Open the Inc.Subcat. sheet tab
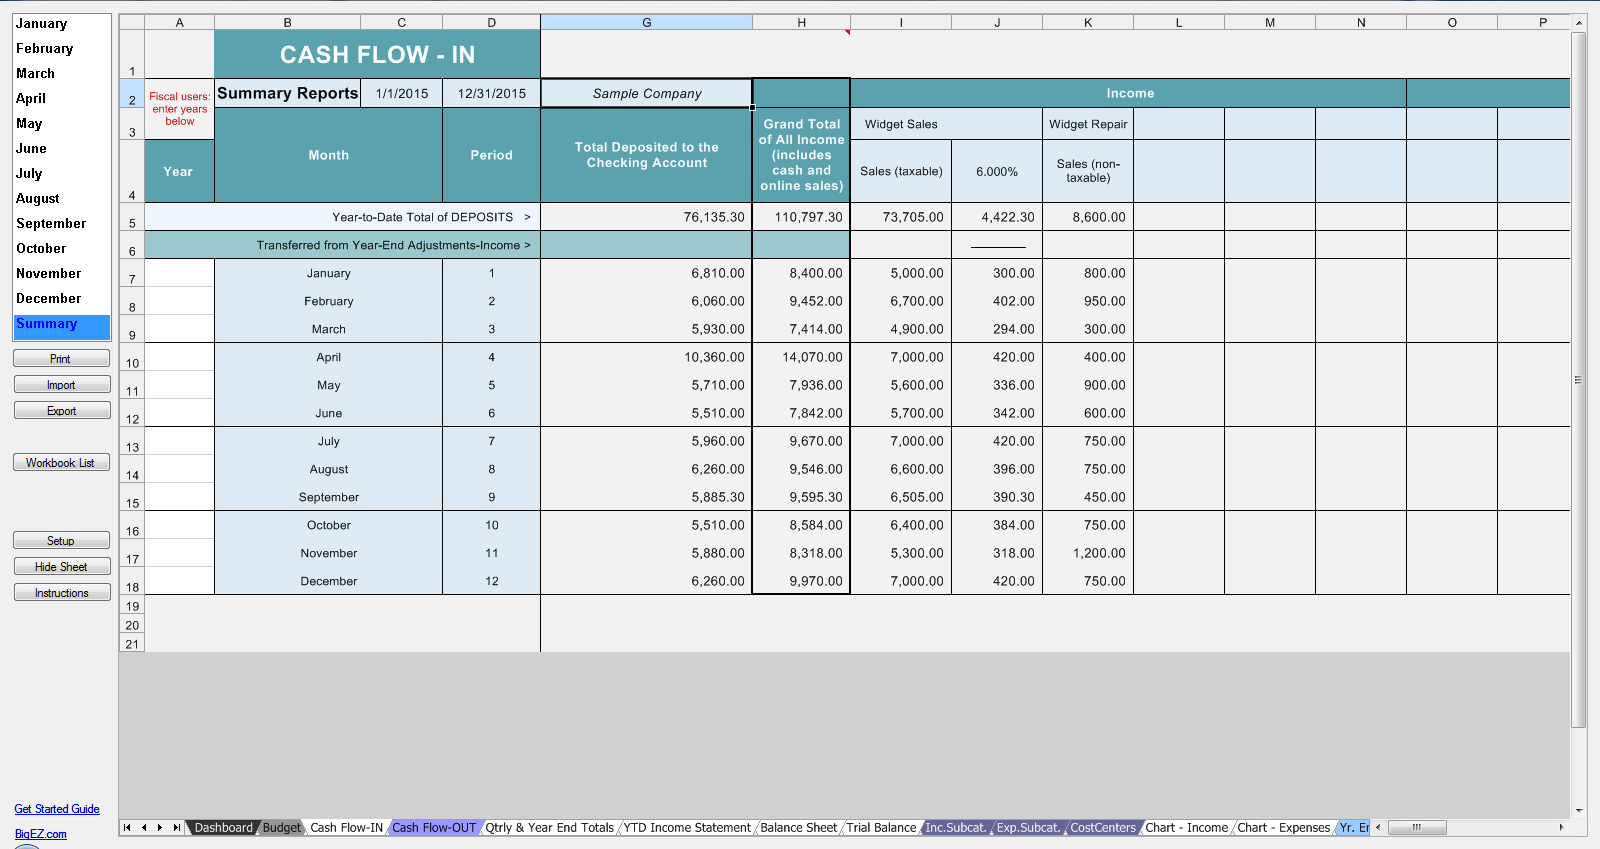This screenshot has width=1600, height=849. [955, 827]
